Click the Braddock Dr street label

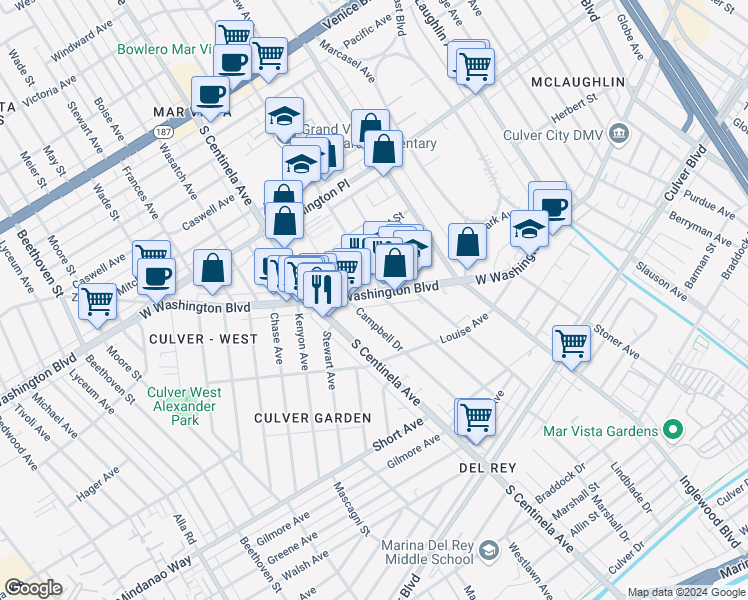pos(560,483)
